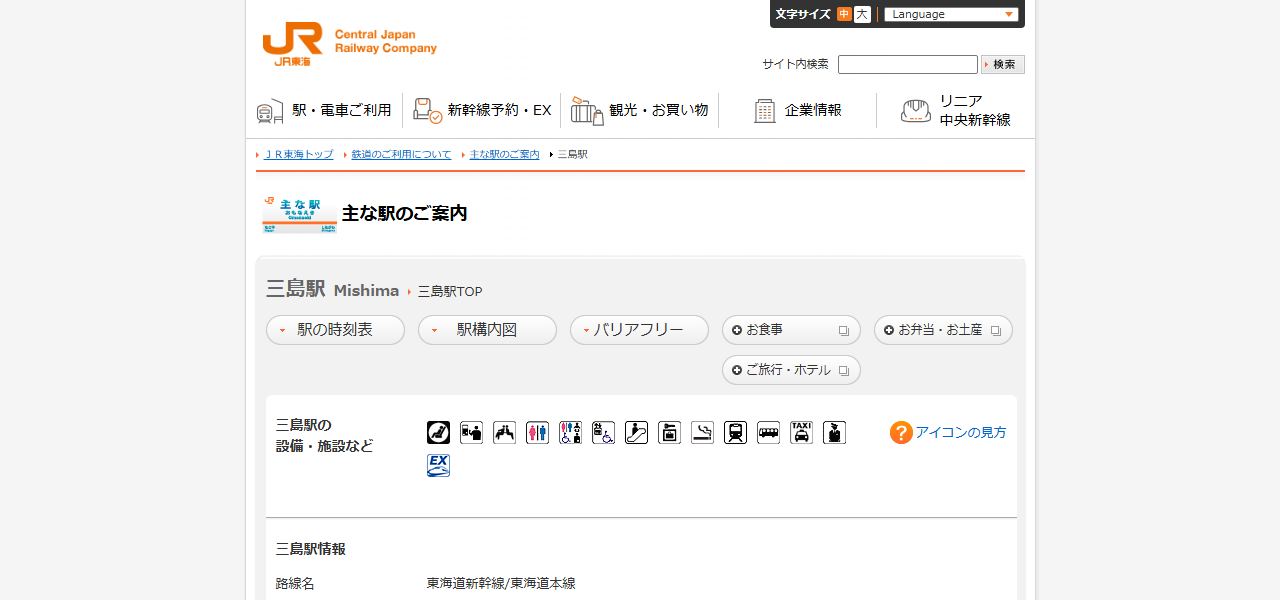Click the multipurpose accessible restroom icon
Screen dimensions: 1280x600
570,432
